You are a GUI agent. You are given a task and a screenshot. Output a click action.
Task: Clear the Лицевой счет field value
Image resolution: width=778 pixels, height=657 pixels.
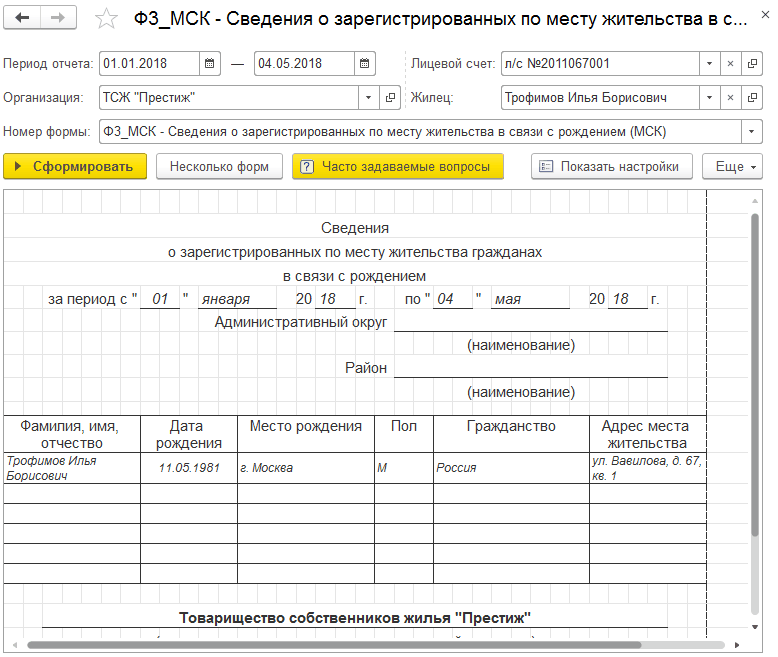730,64
